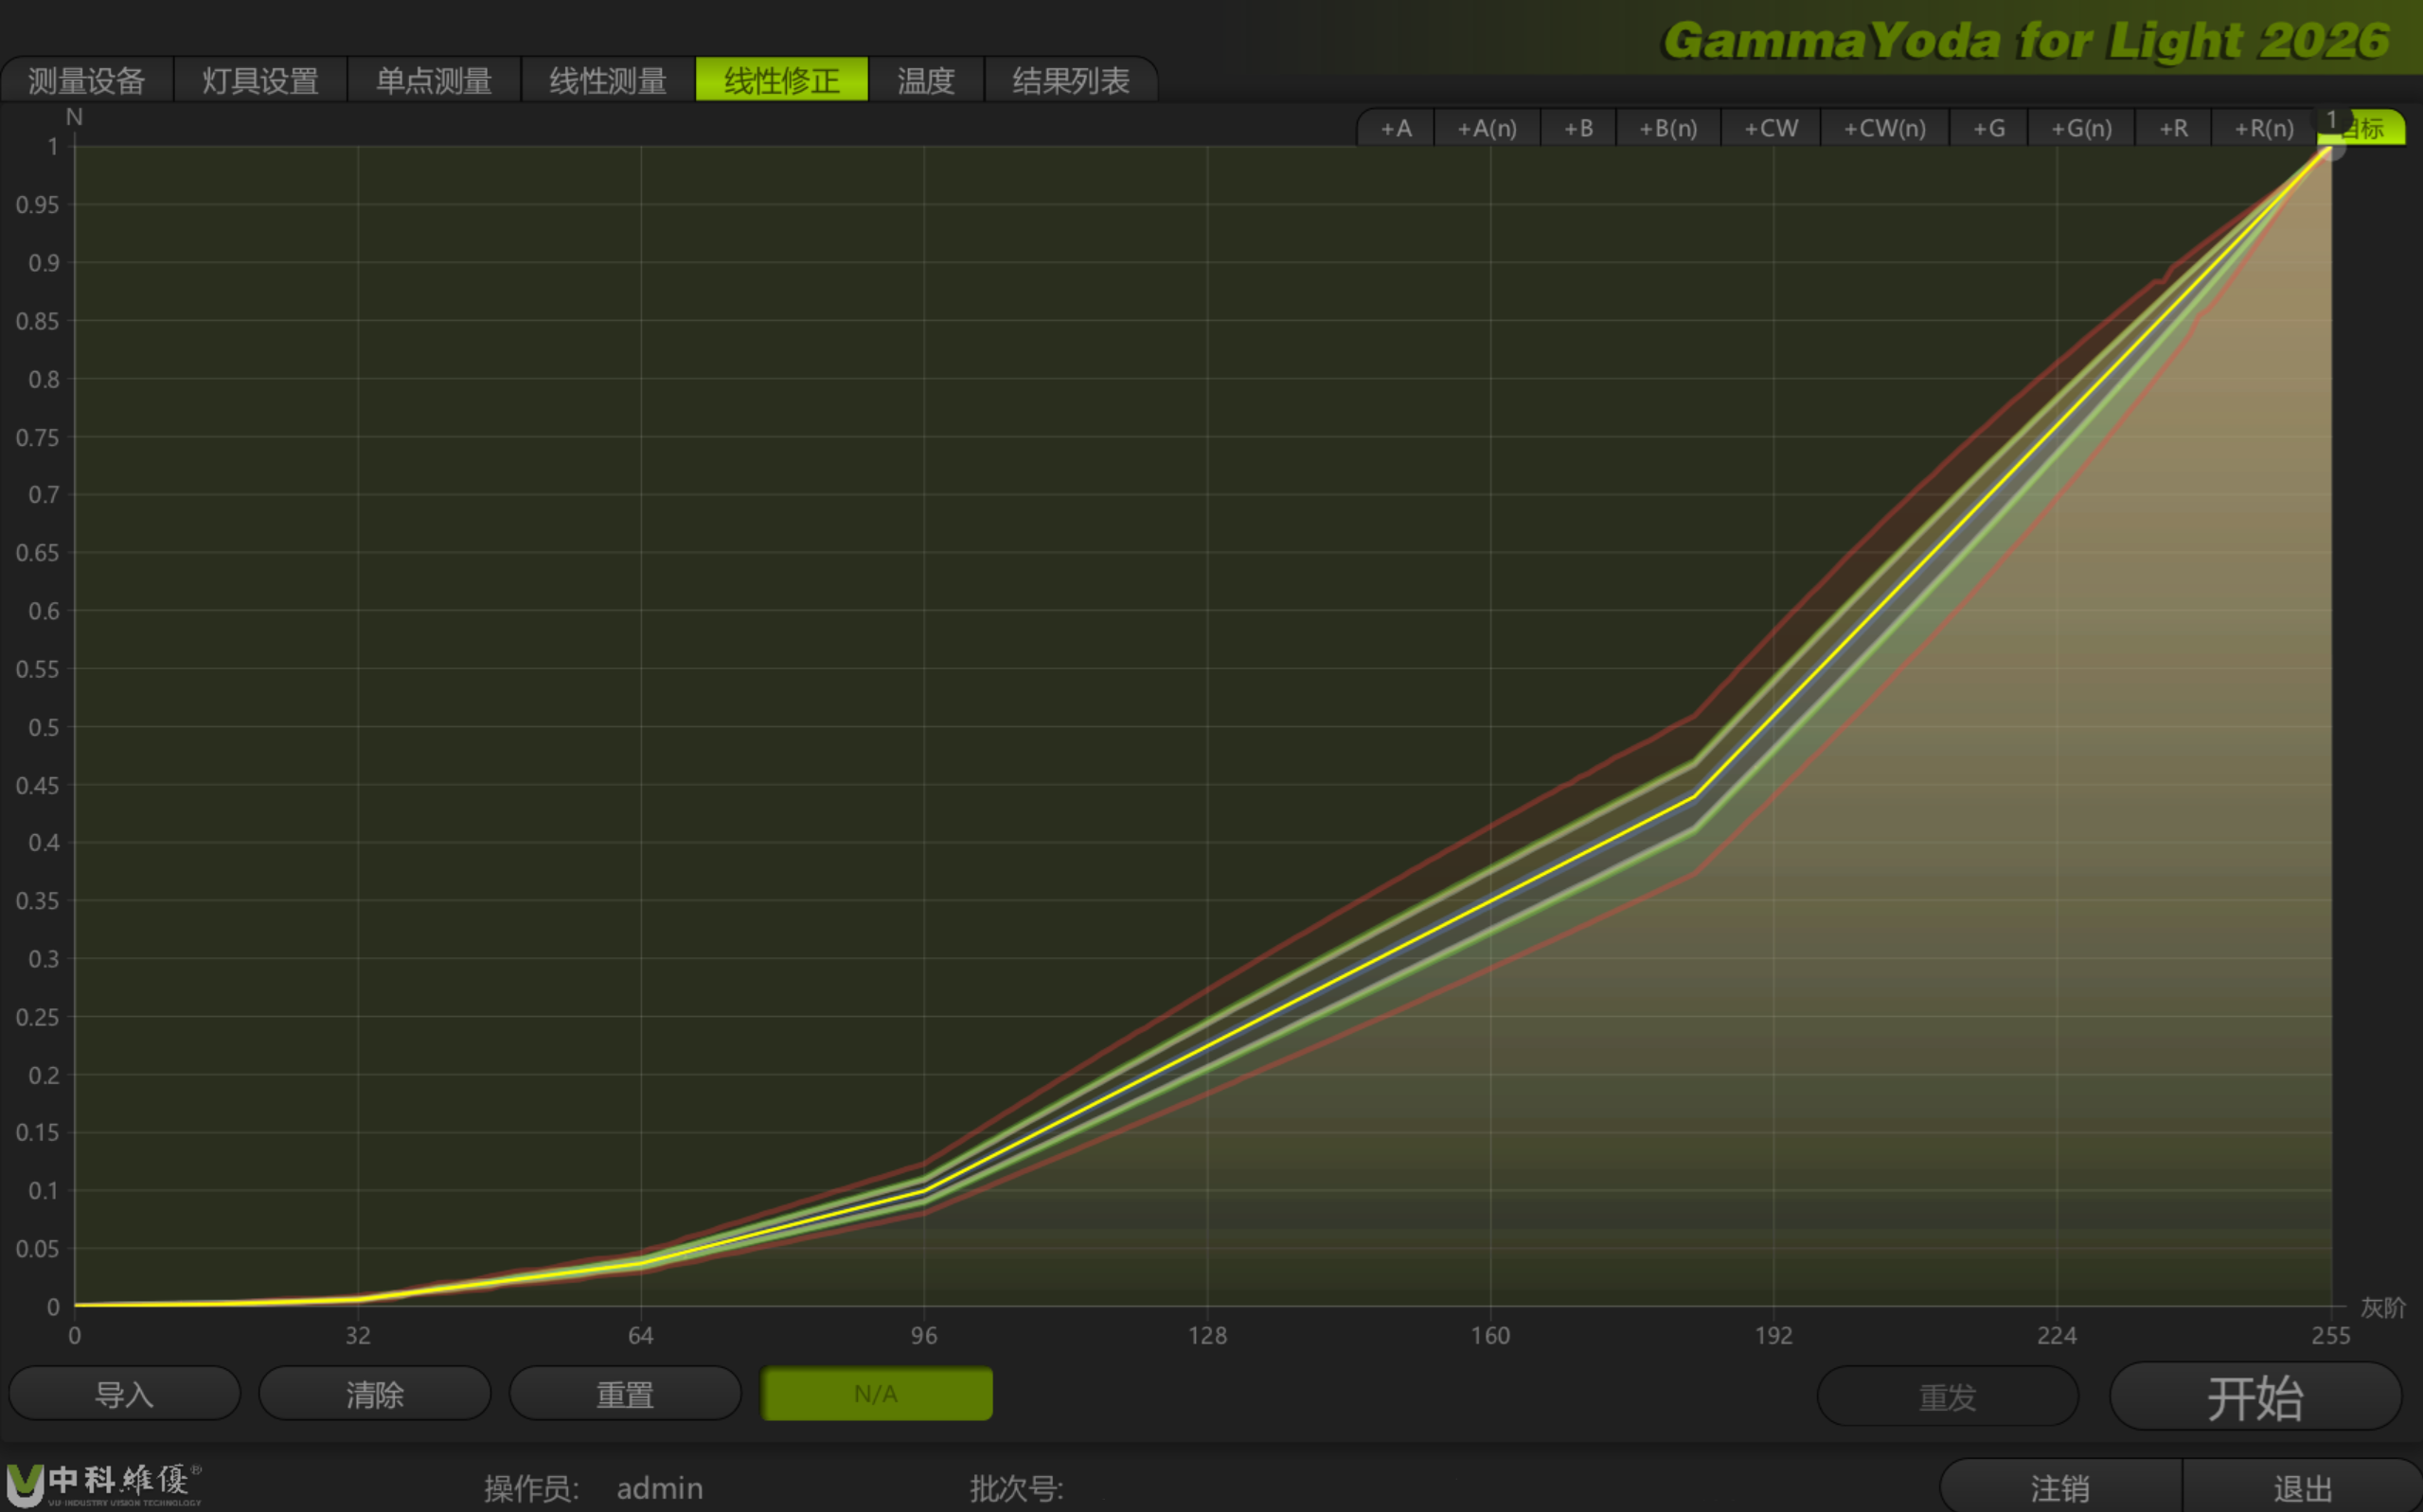Click the green N/A status button
Viewport: 2423px width, 1512px height.
(x=877, y=1394)
